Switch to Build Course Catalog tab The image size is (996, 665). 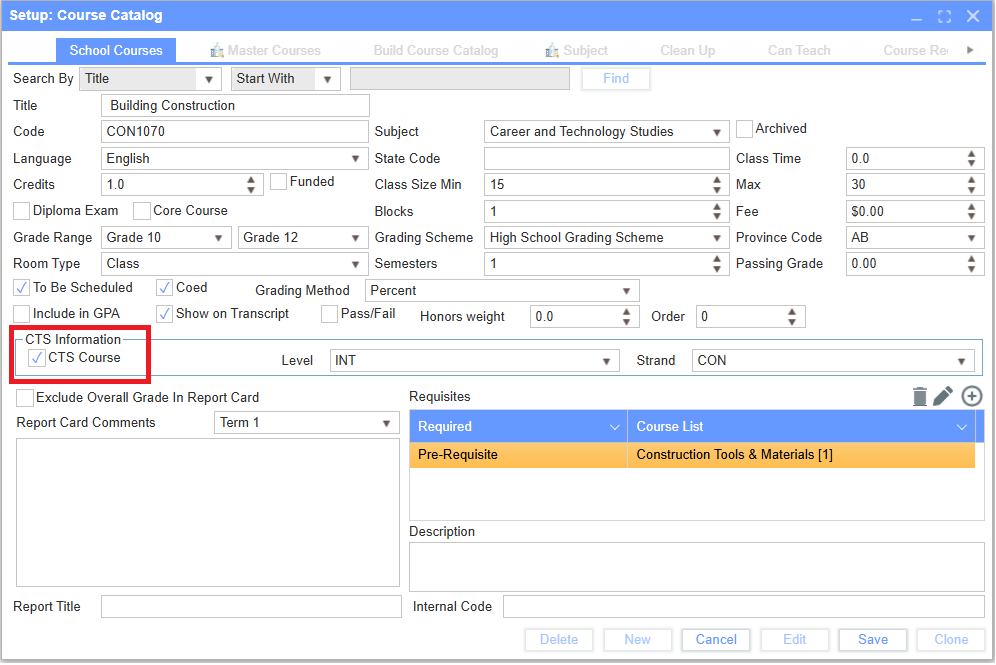[436, 50]
